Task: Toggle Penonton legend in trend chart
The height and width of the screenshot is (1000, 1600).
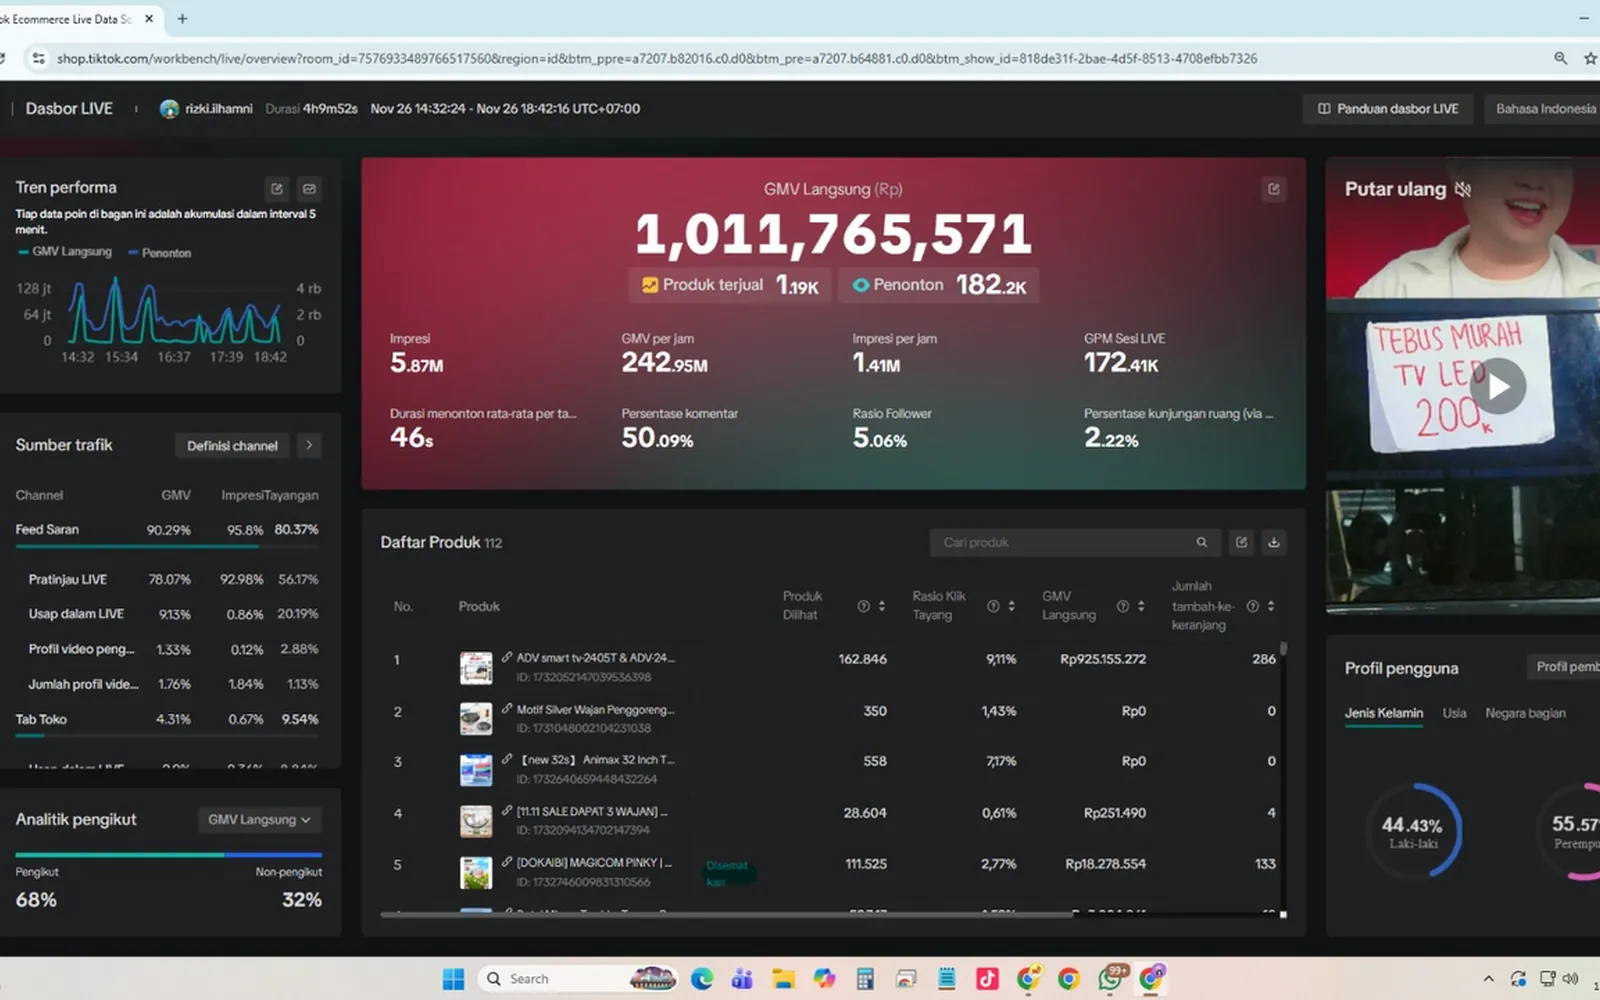Action: [160, 253]
